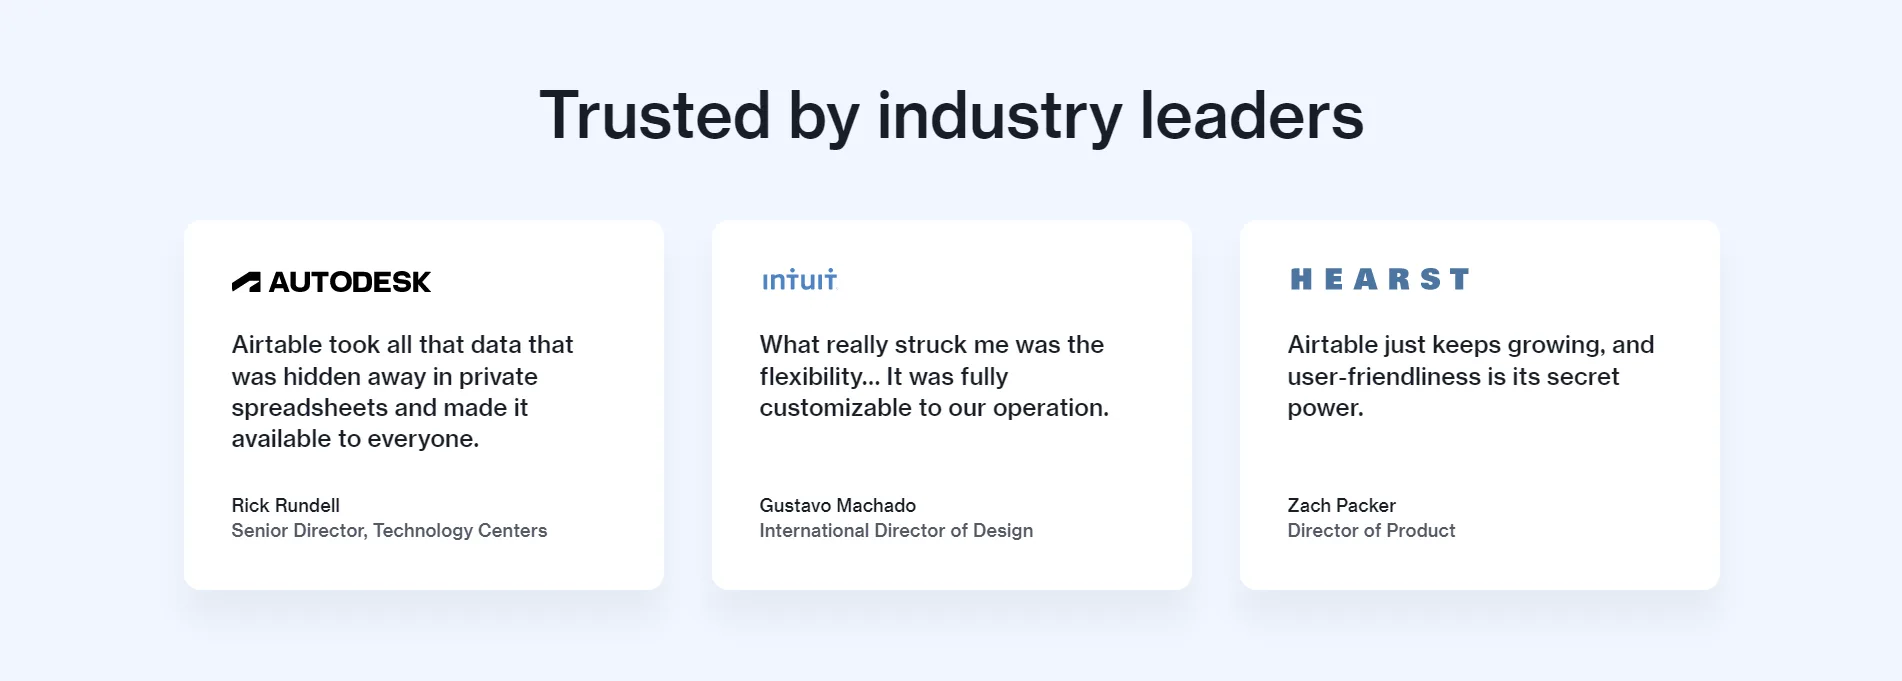Click the Zach Packer name
Image resolution: width=1902 pixels, height=681 pixels.
click(1341, 505)
